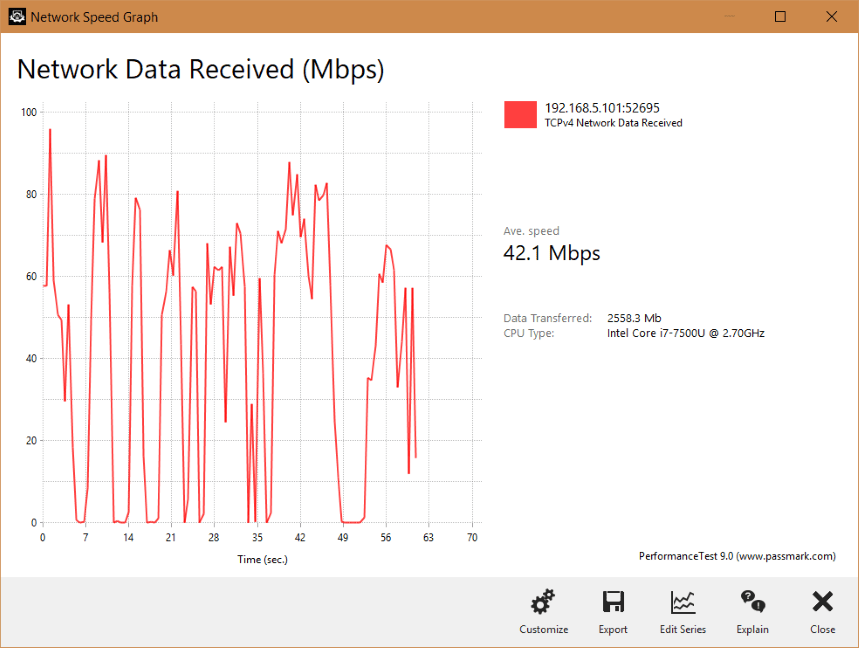Screen dimensions: 859x648
Task: Click the 56 tick on the time axis
Action: pyautogui.click(x=386, y=537)
